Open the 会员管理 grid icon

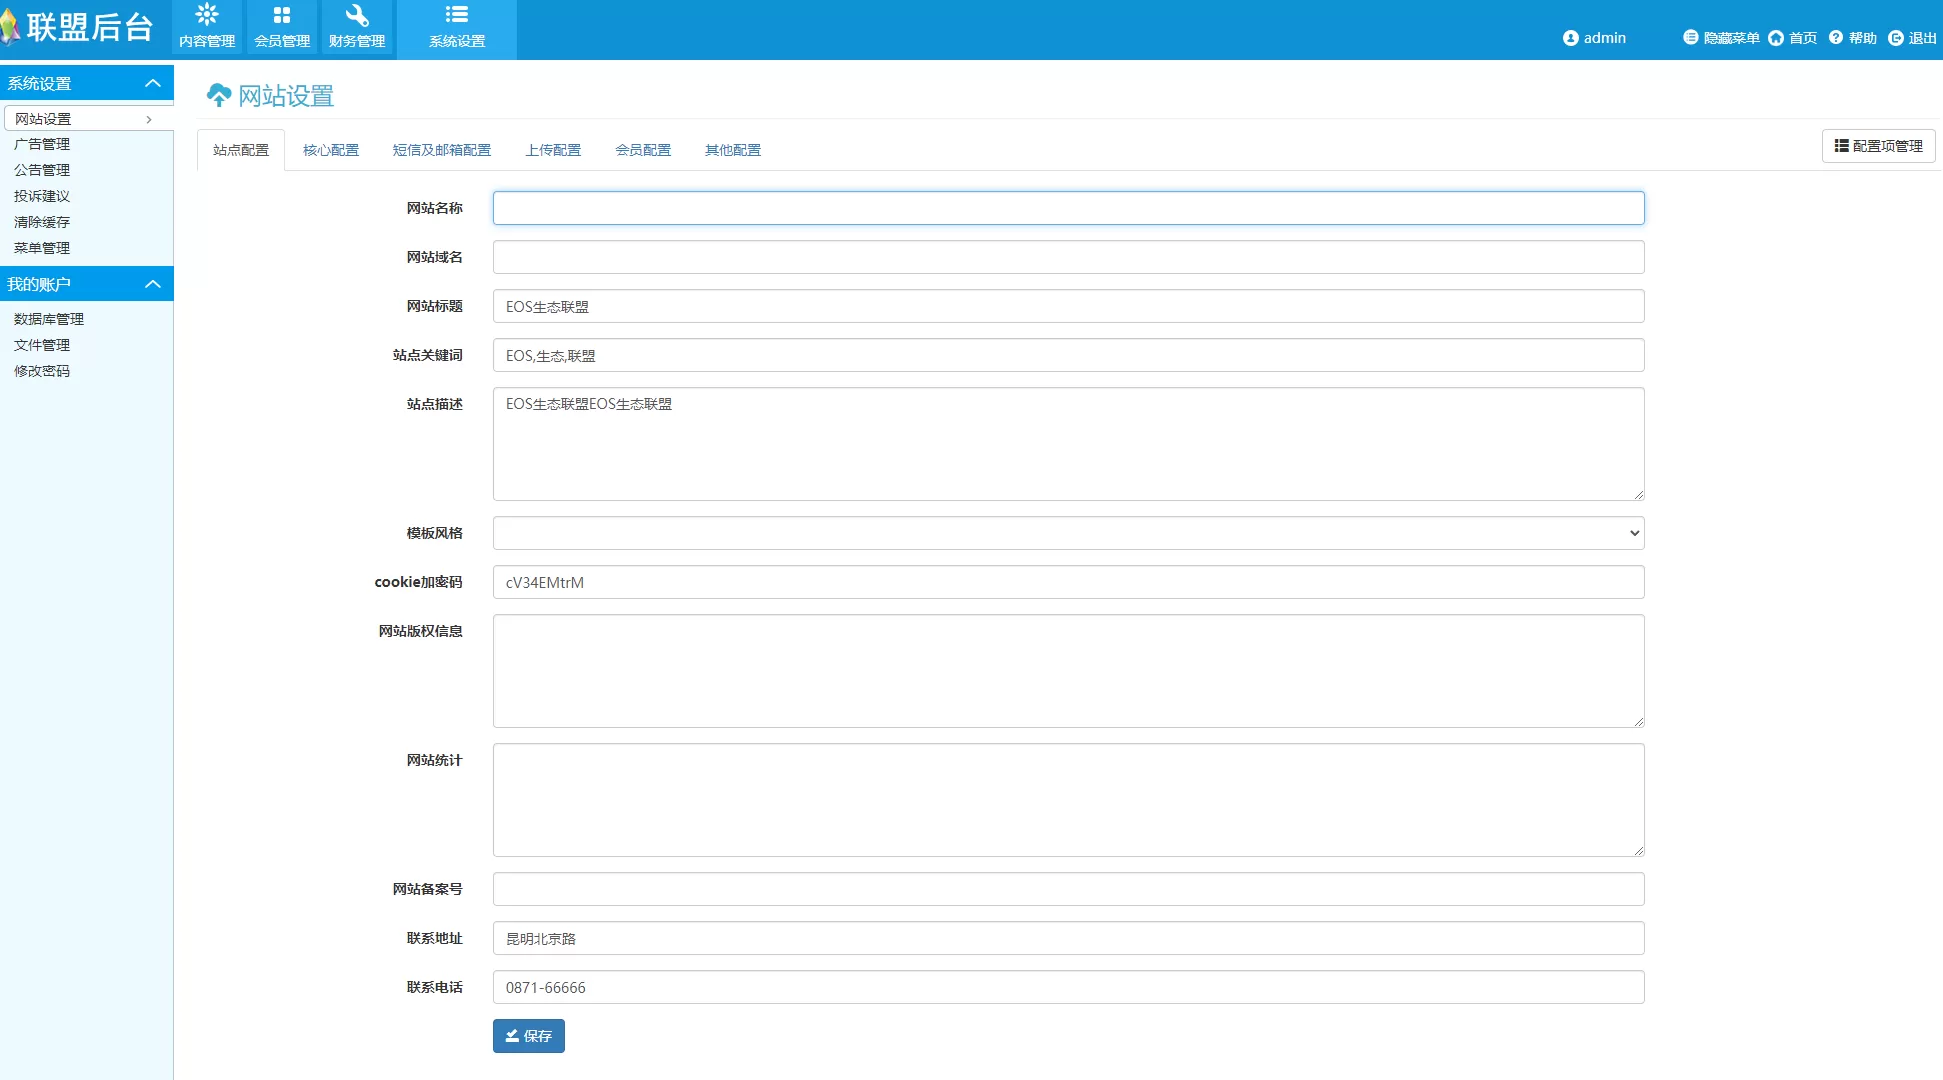pyautogui.click(x=282, y=15)
